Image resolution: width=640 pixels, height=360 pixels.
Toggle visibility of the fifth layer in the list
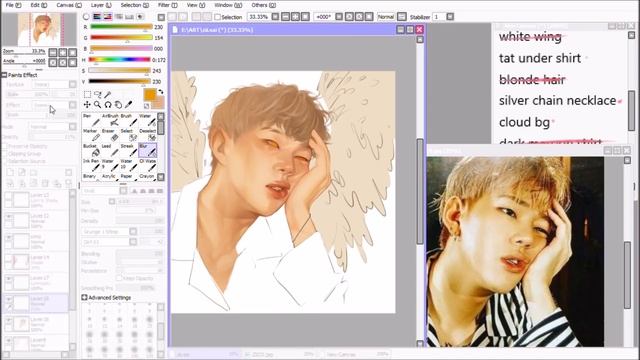pos(8,279)
